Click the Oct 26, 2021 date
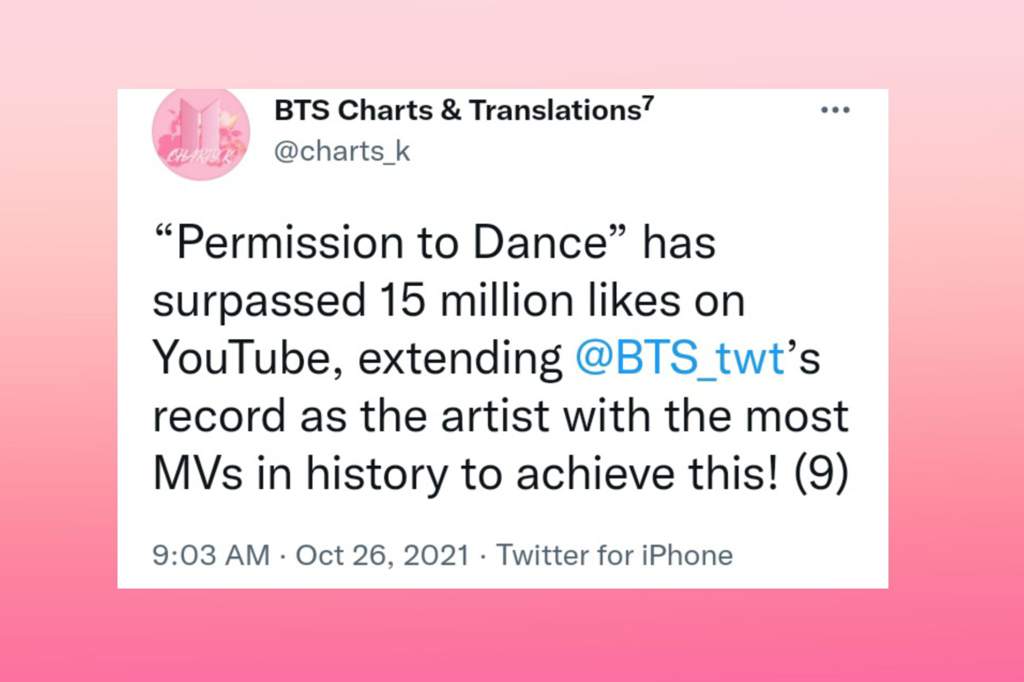 click(383, 555)
